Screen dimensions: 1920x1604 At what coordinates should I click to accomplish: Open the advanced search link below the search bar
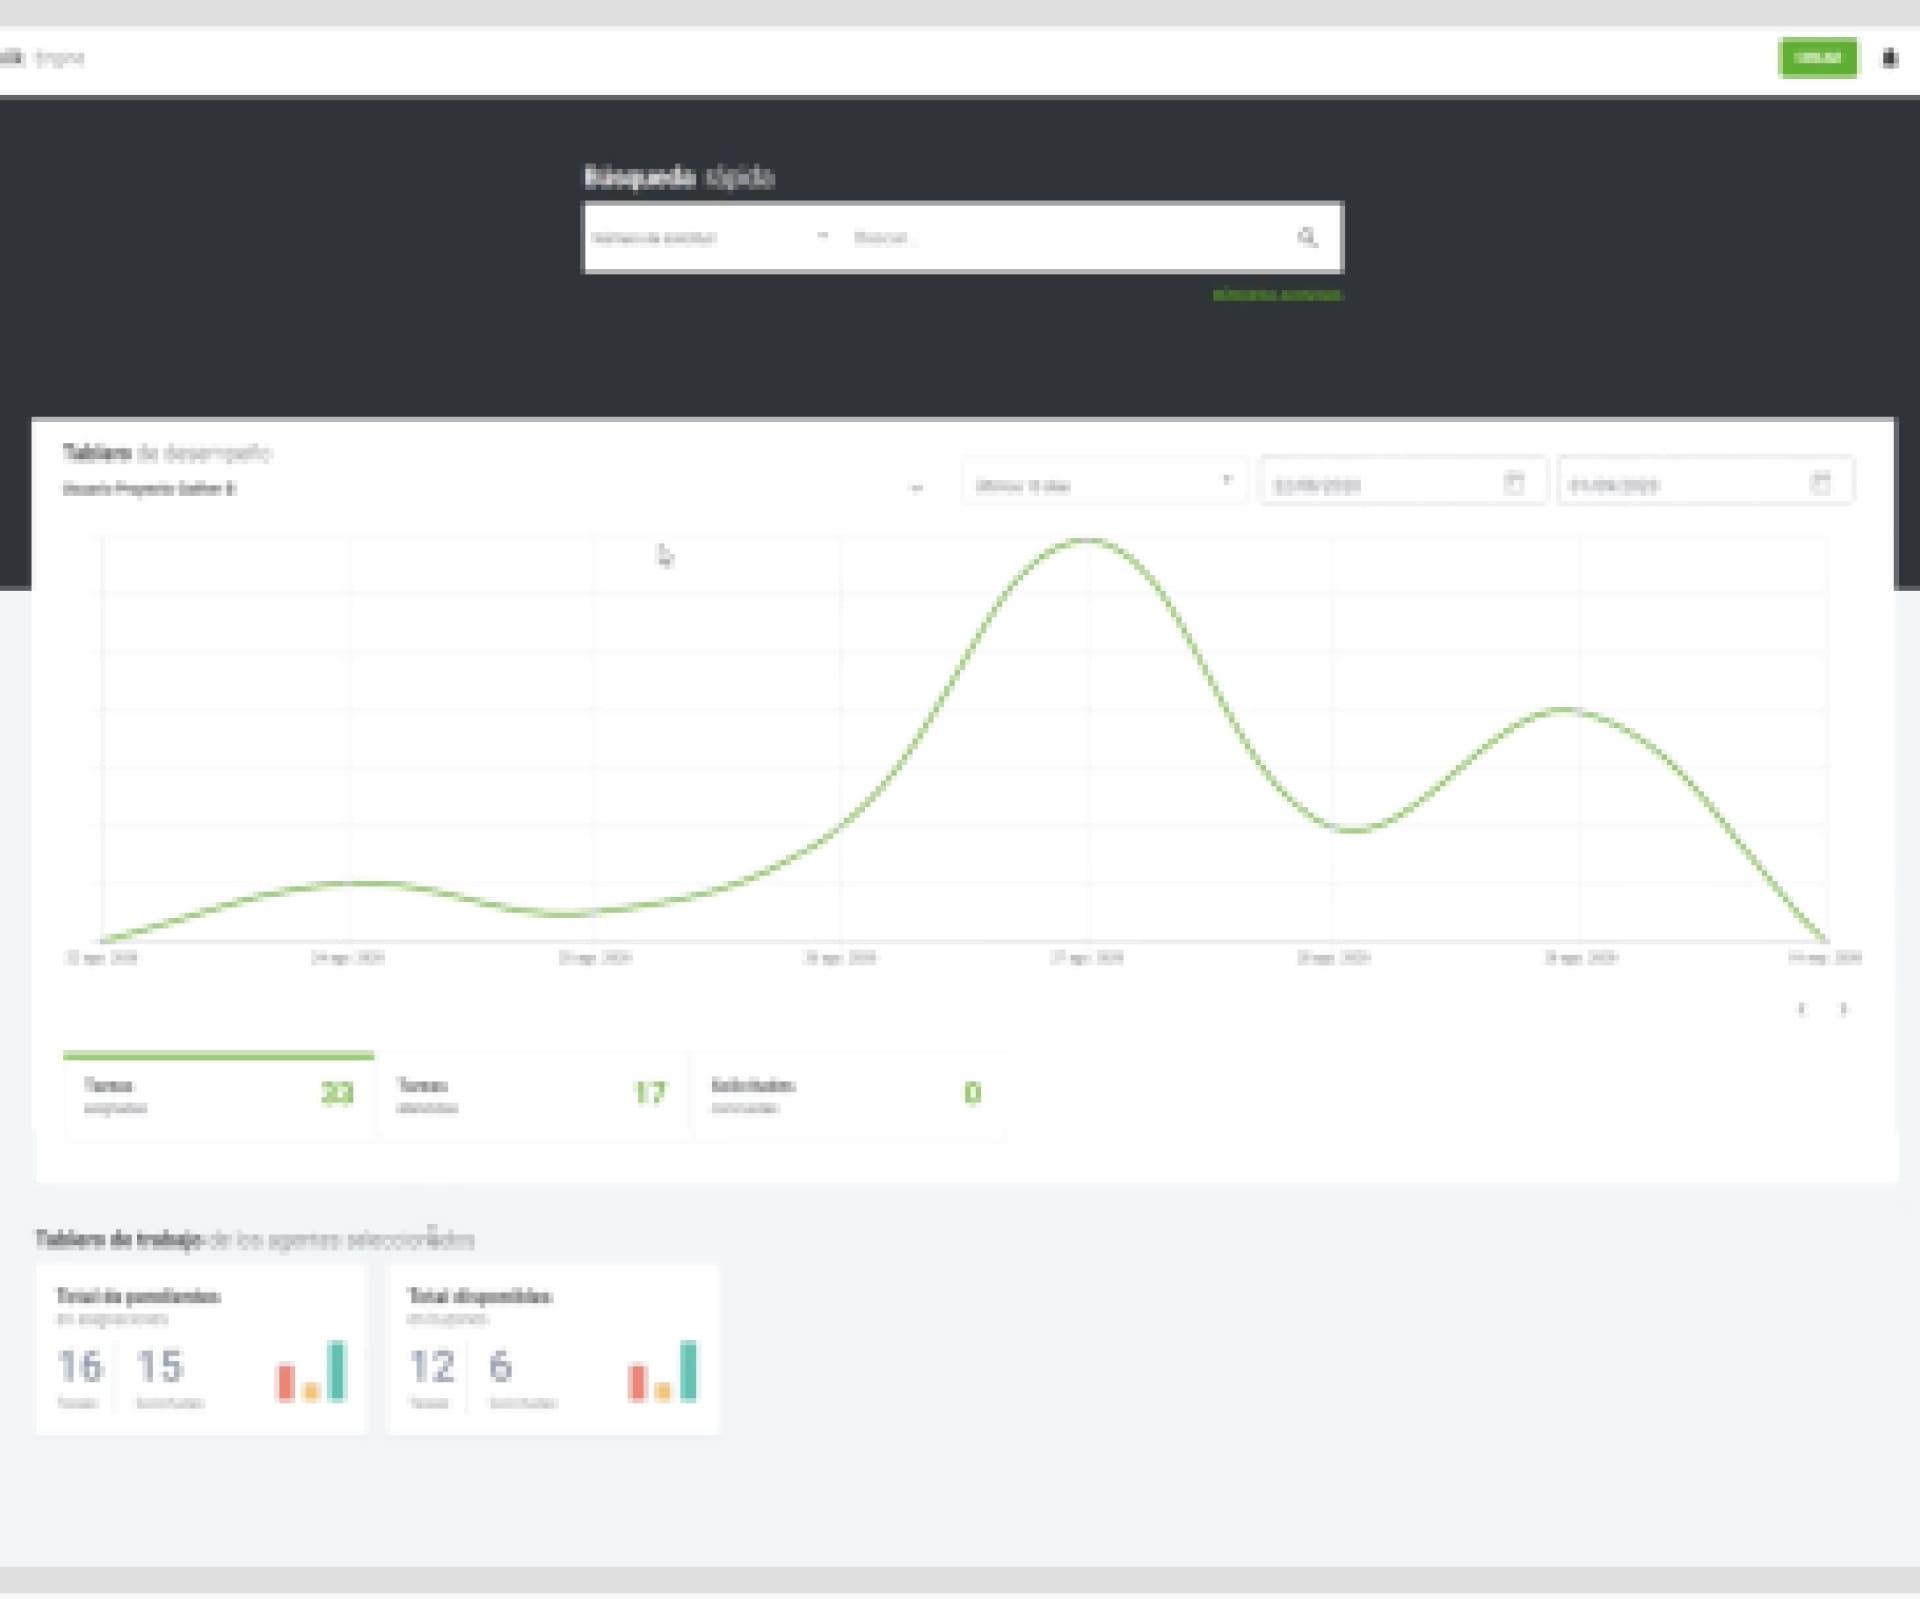[x=1279, y=296]
